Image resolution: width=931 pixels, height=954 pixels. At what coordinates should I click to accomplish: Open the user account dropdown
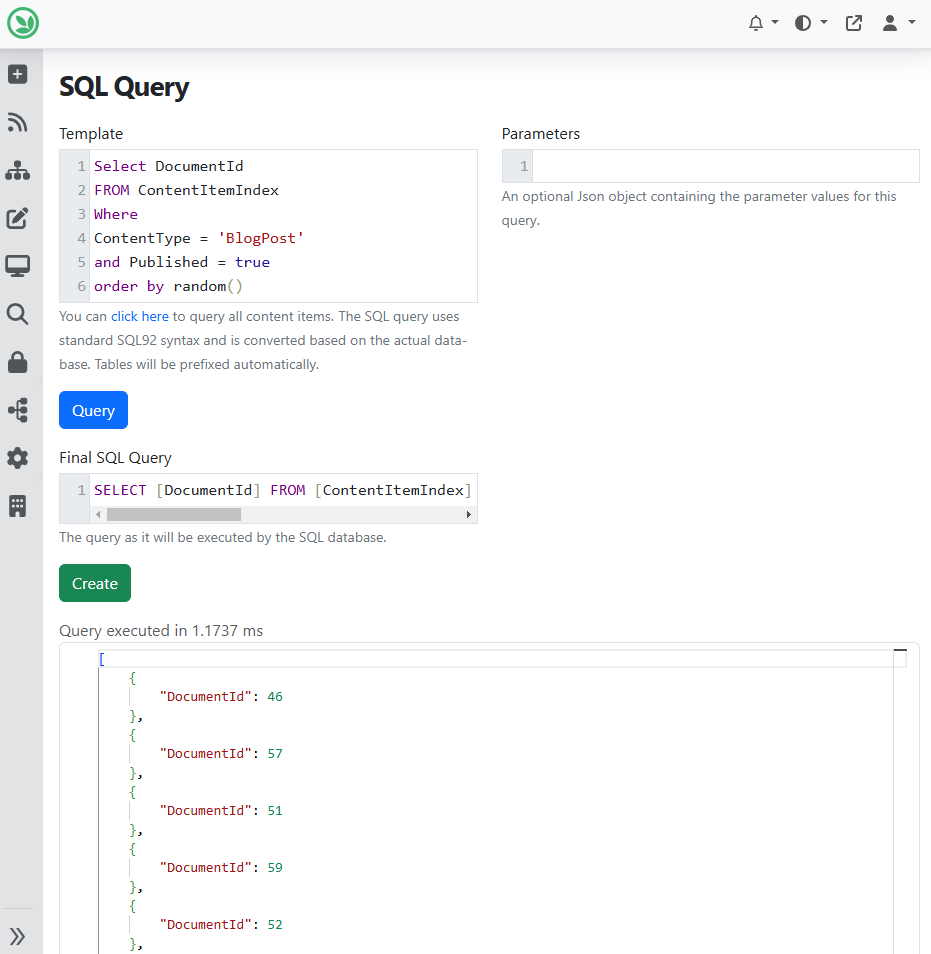pos(899,23)
